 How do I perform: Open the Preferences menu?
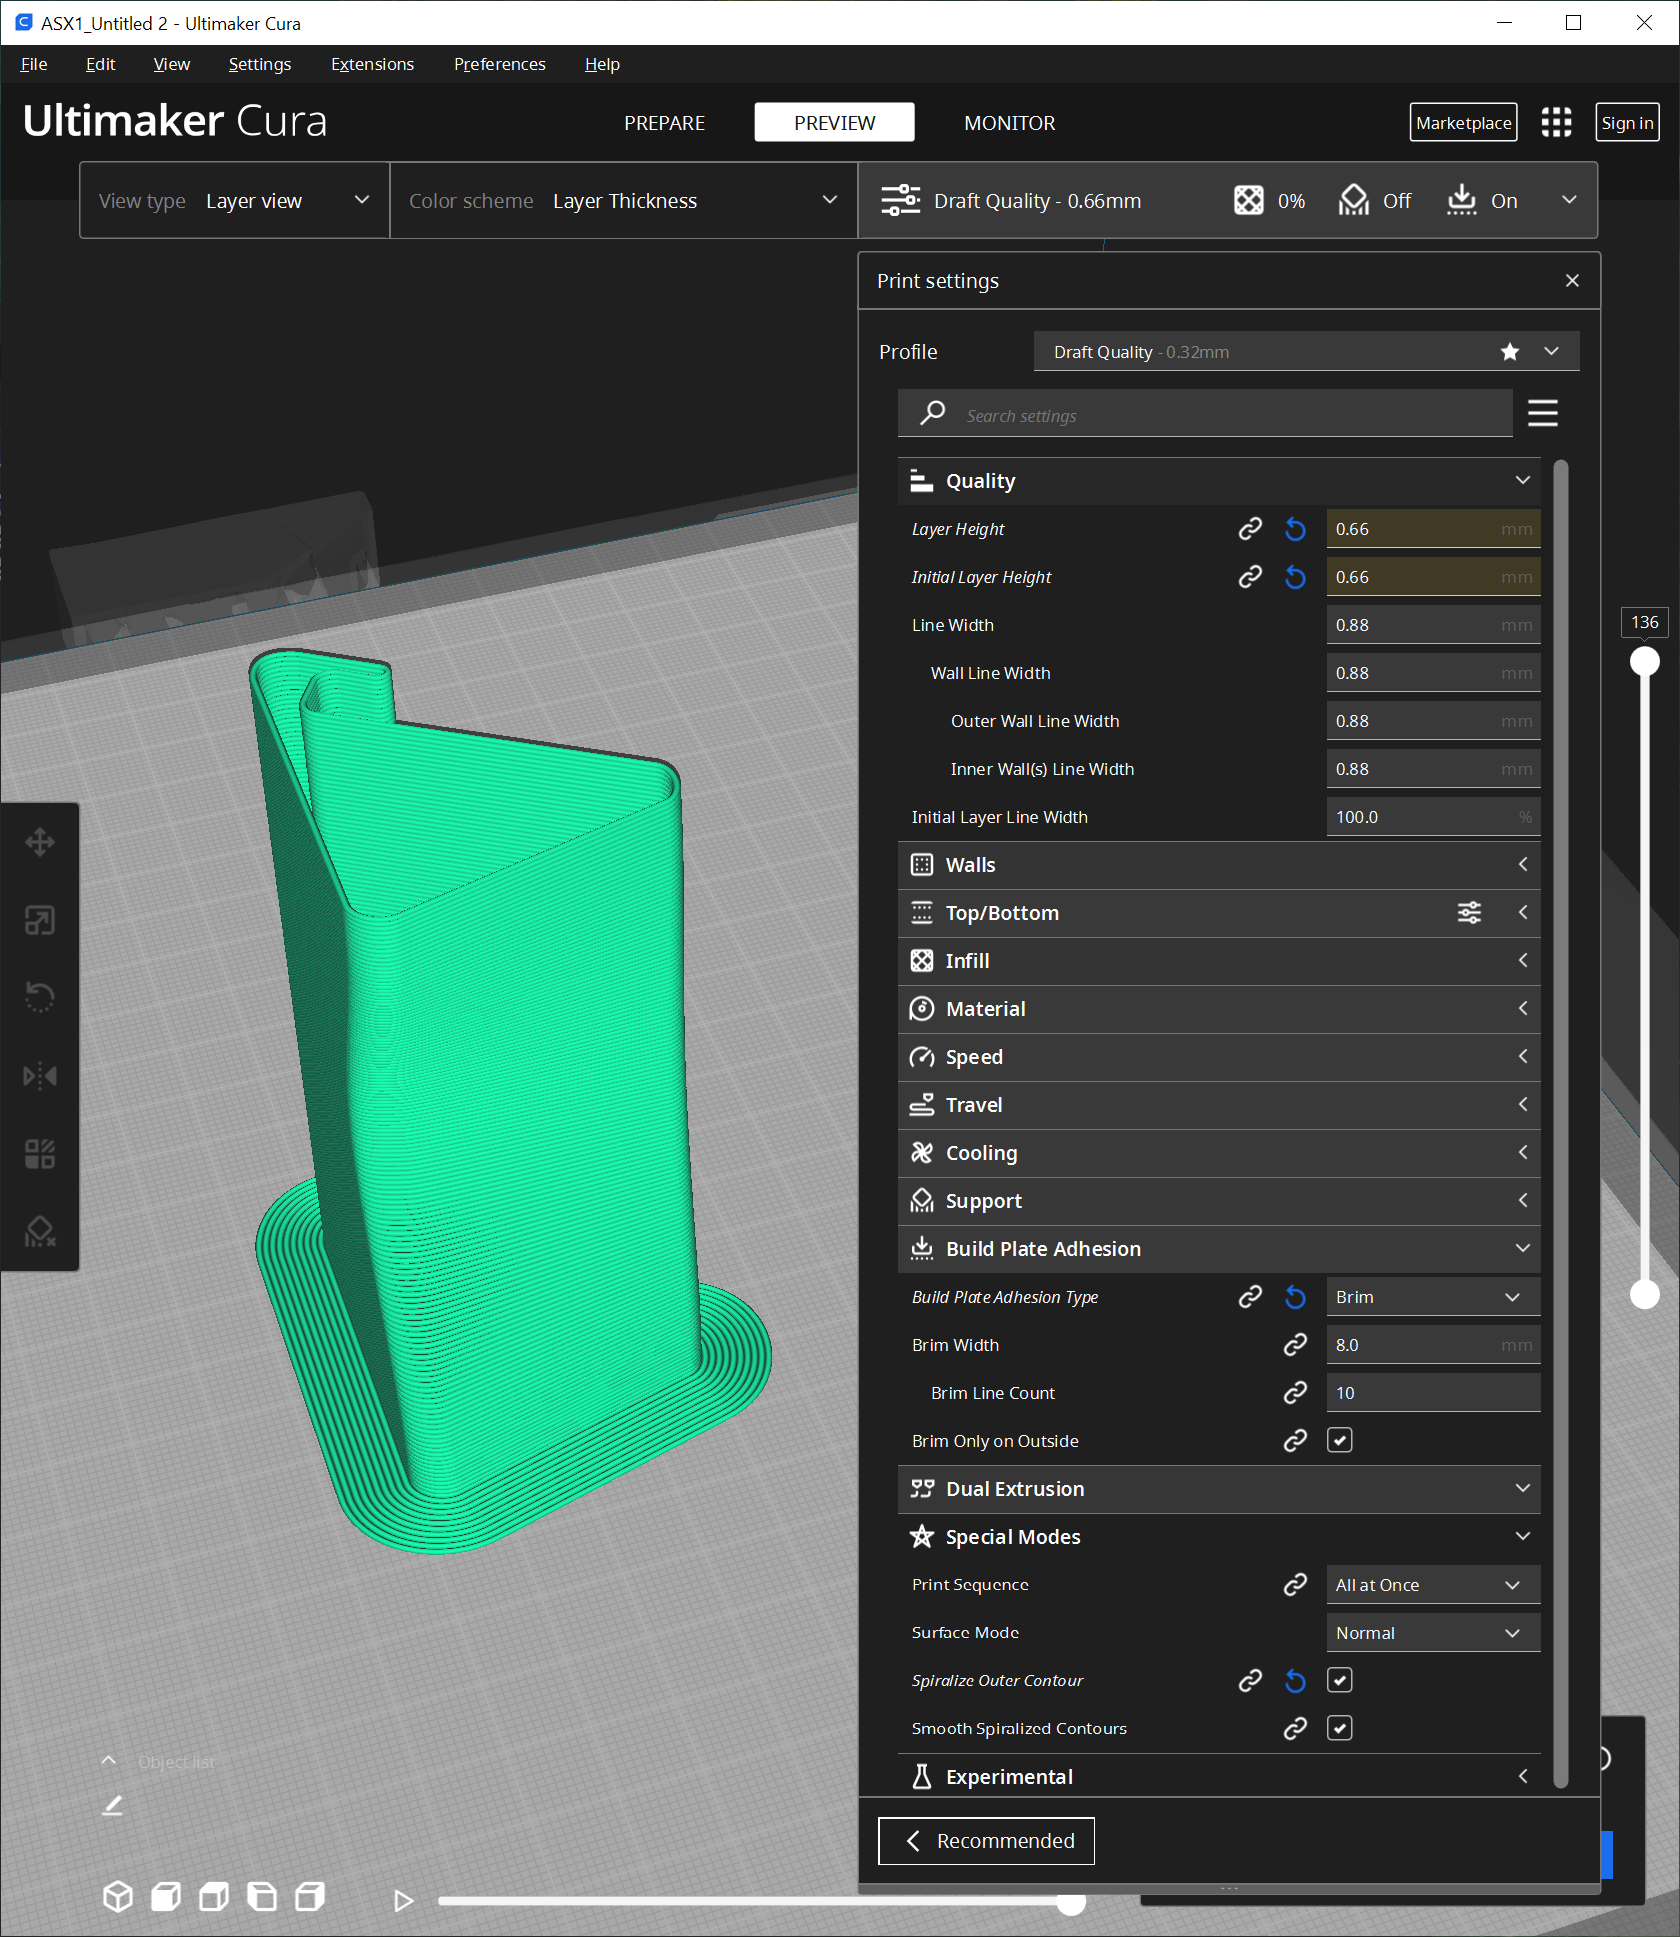[x=499, y=64]
